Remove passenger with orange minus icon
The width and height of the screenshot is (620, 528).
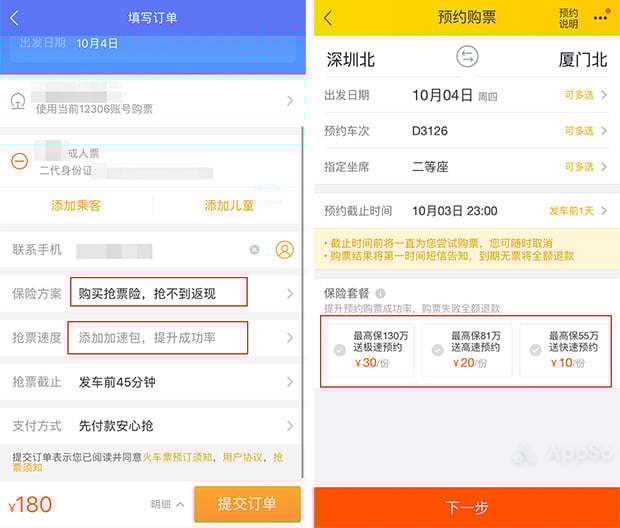point(19,161)
